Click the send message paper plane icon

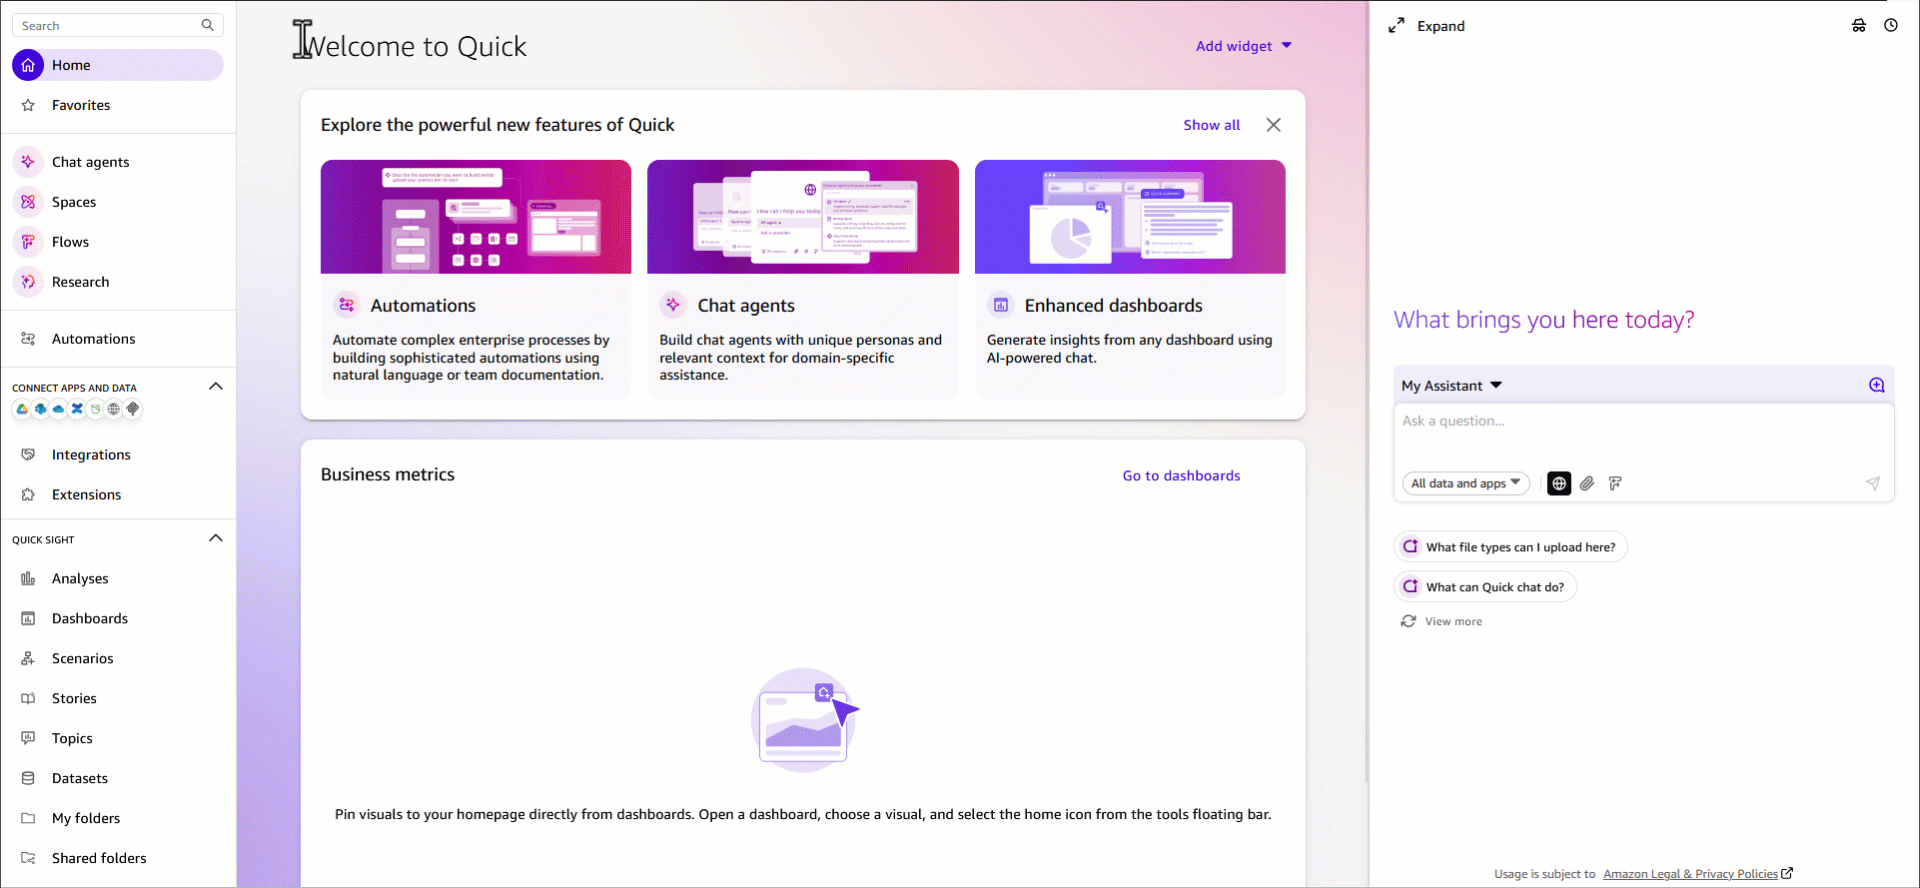point(1872,484)
